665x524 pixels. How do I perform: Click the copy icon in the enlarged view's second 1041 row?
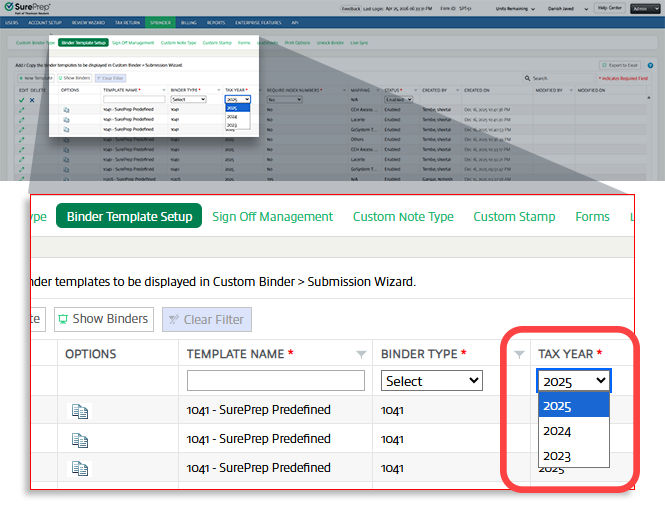pos(80,440)
